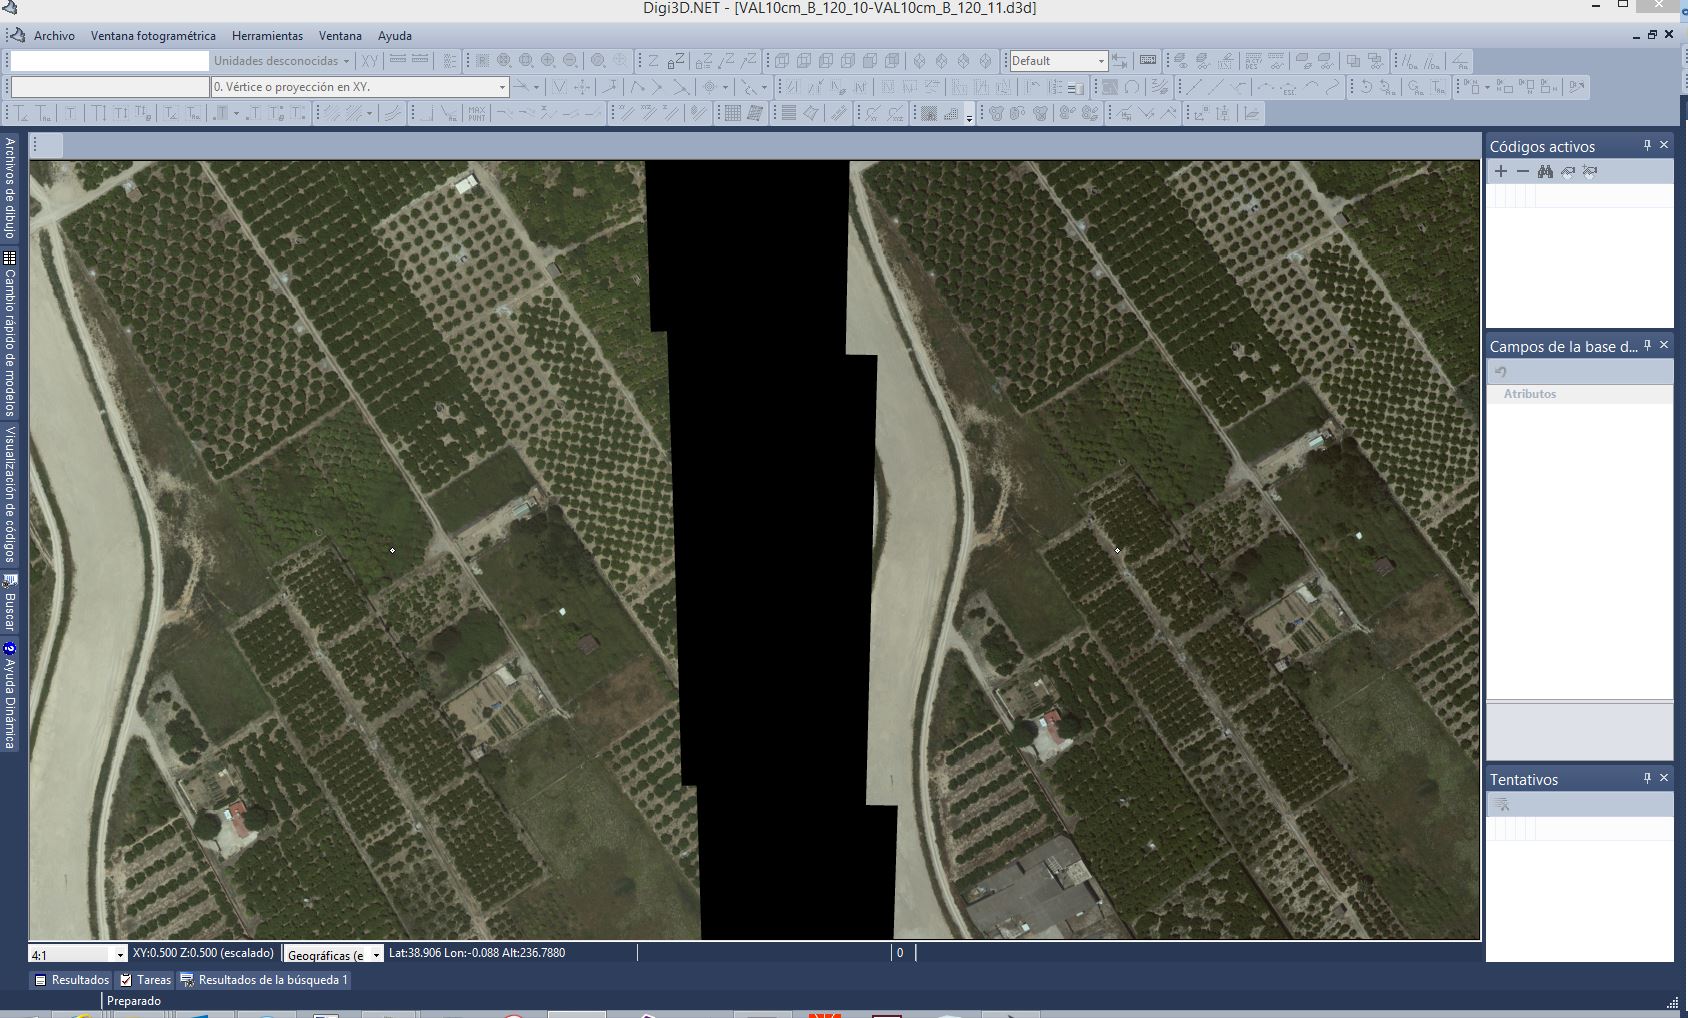Click the clear list icon in Tentativos panel
The width and height of the screenshot is (1688, 1018).
pyautogui.click(x=1501, y=804)
